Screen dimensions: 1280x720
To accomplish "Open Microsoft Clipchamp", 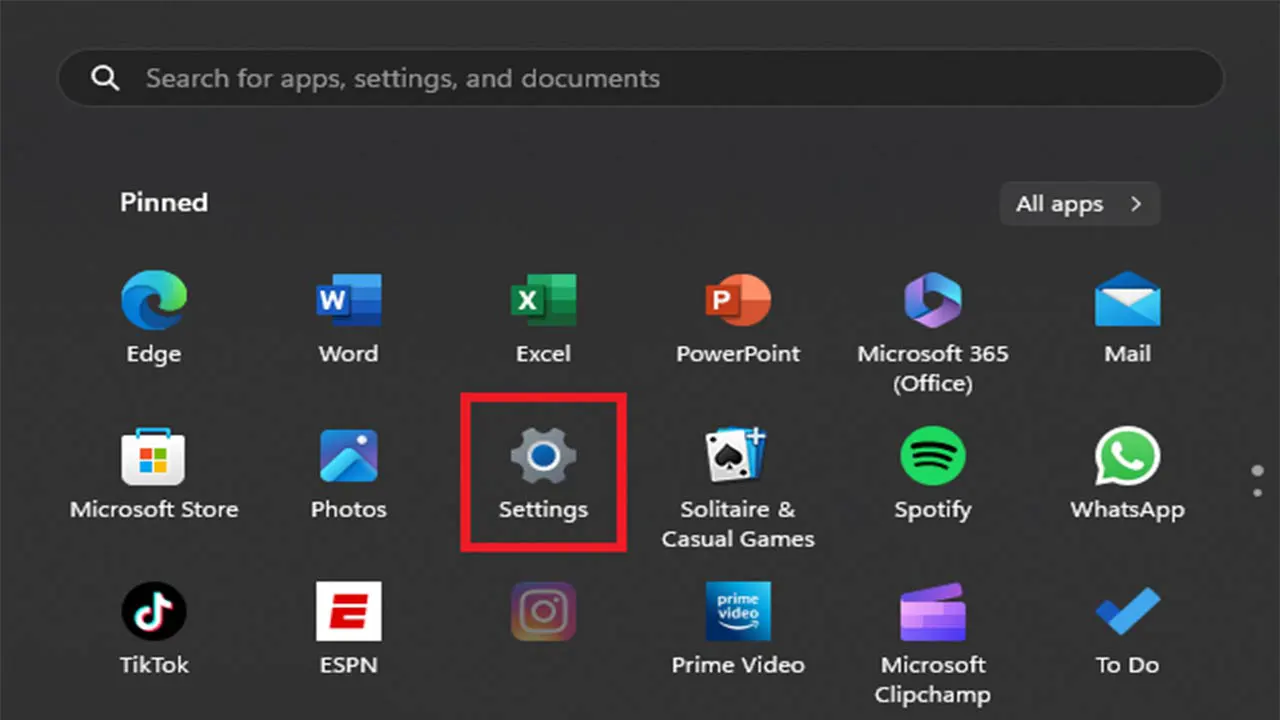I will coord(932,612).
